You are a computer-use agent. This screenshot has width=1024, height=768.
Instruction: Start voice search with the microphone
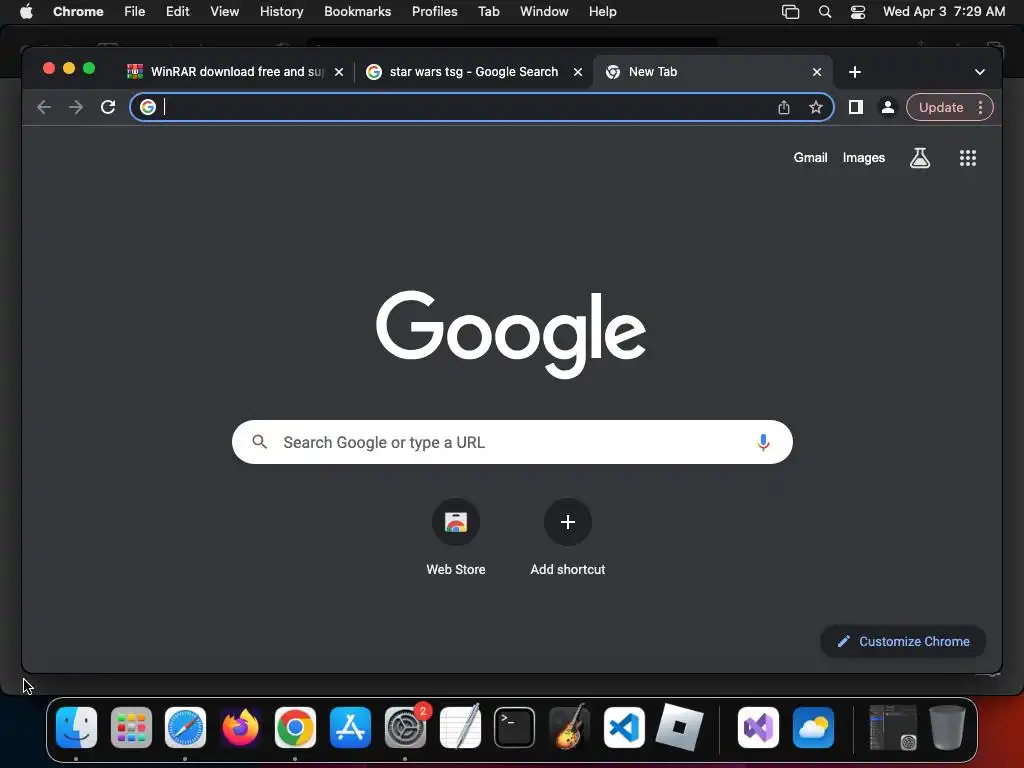click(763, 442)
